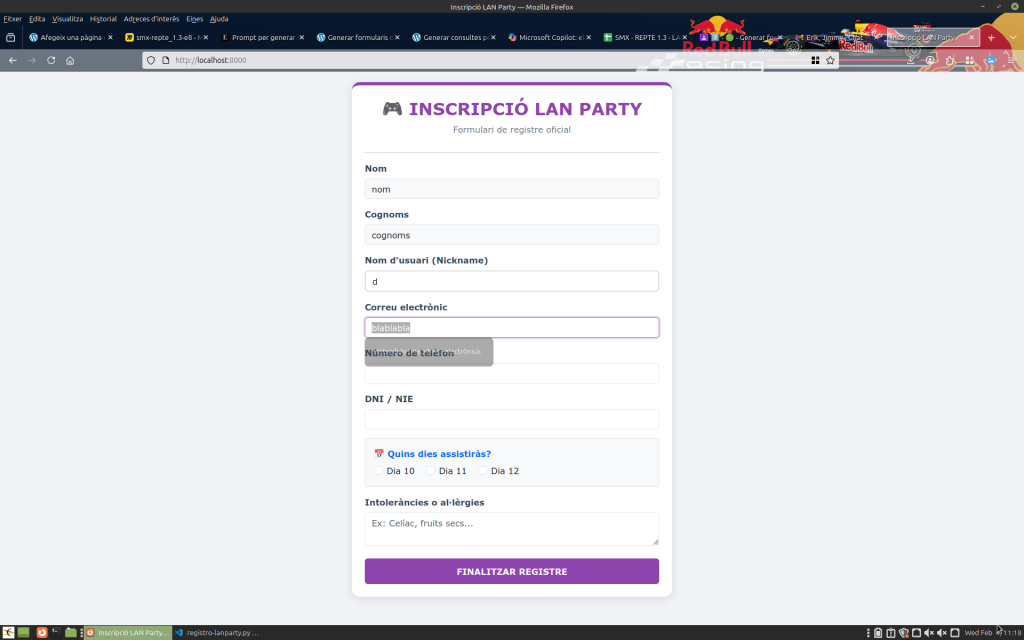Click the DNI / NIE input field
The image size is (1024, 640).
tap(511, 419)
